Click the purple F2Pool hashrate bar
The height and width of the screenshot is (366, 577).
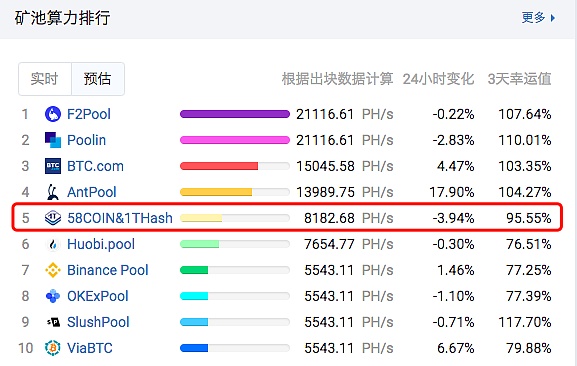pyautogui.click(x=235, y=114)
